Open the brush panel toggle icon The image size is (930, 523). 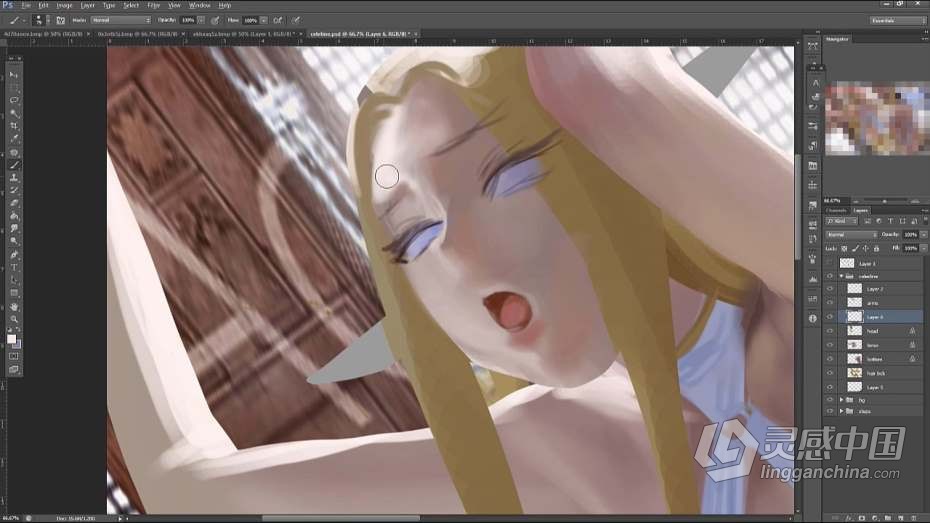[60, 20]
